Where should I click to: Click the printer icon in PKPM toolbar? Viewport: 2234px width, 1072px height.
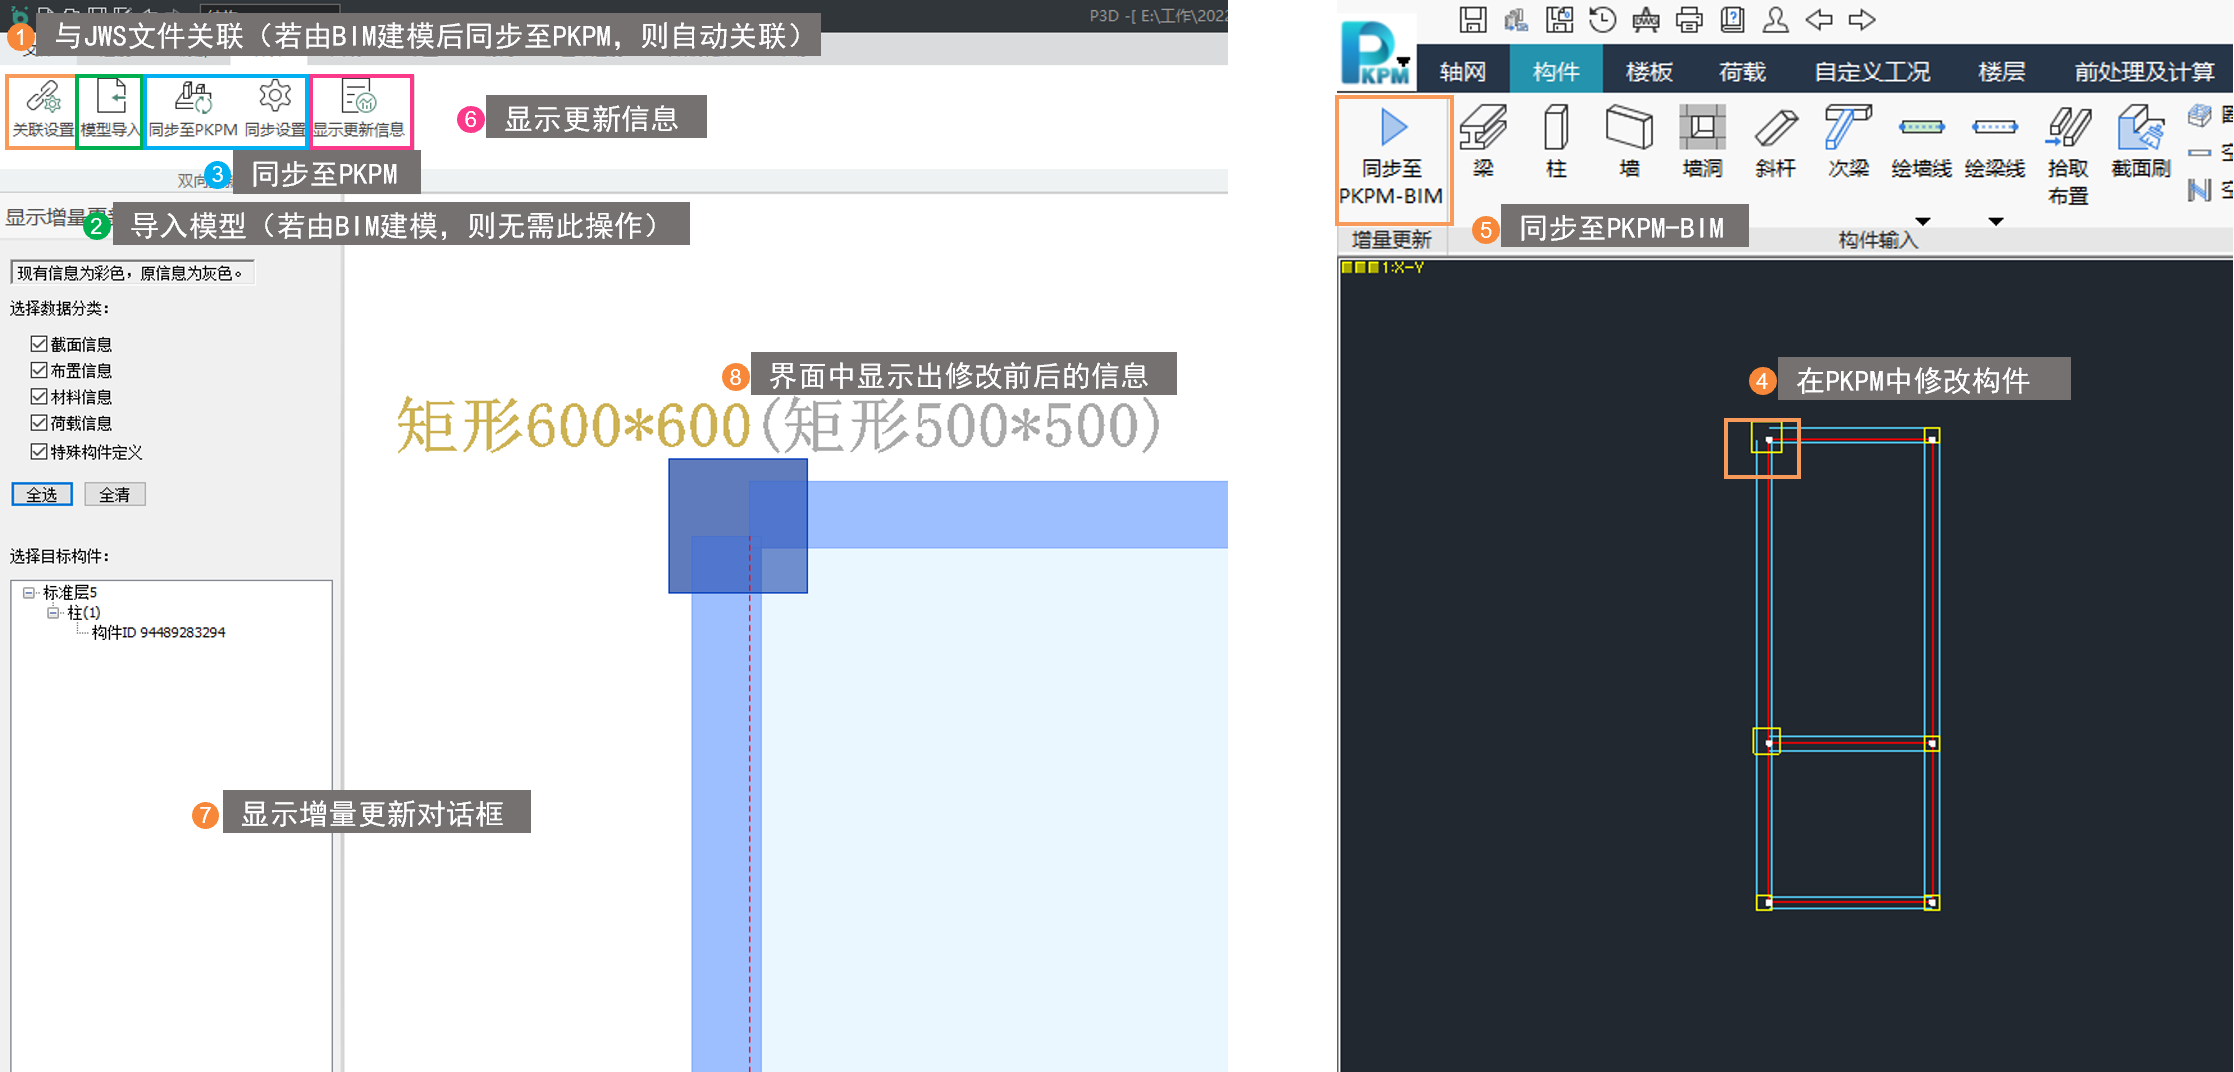coord(1689,20)
